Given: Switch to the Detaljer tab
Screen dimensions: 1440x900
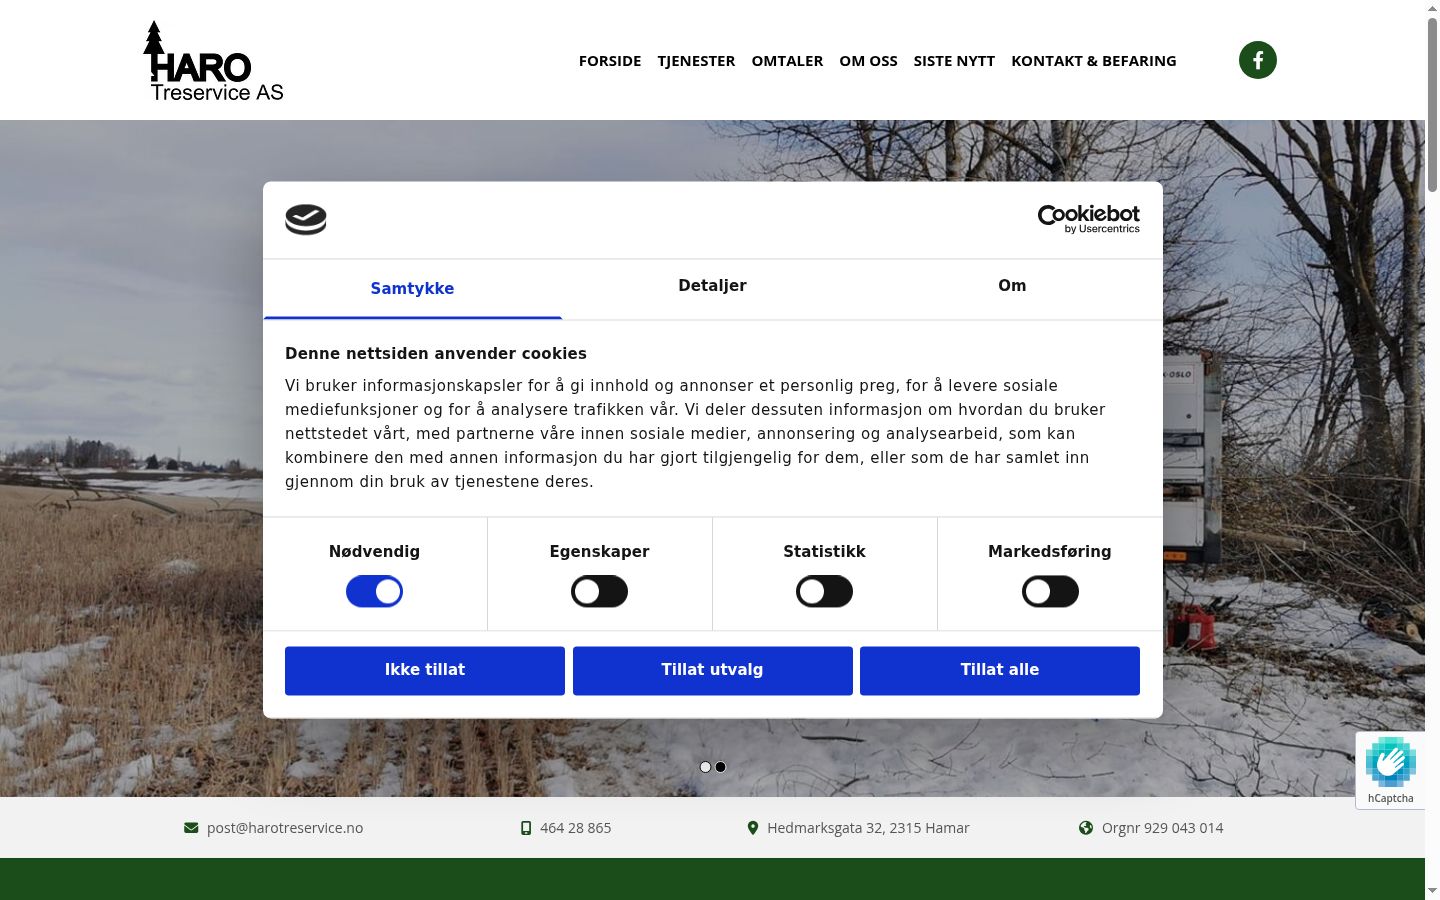Looking at the screenshot, I should (712, 286).
